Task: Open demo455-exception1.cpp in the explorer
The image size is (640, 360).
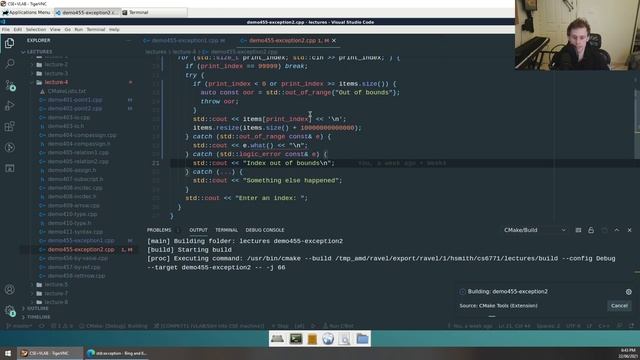Action: click(x=81, y=240)
